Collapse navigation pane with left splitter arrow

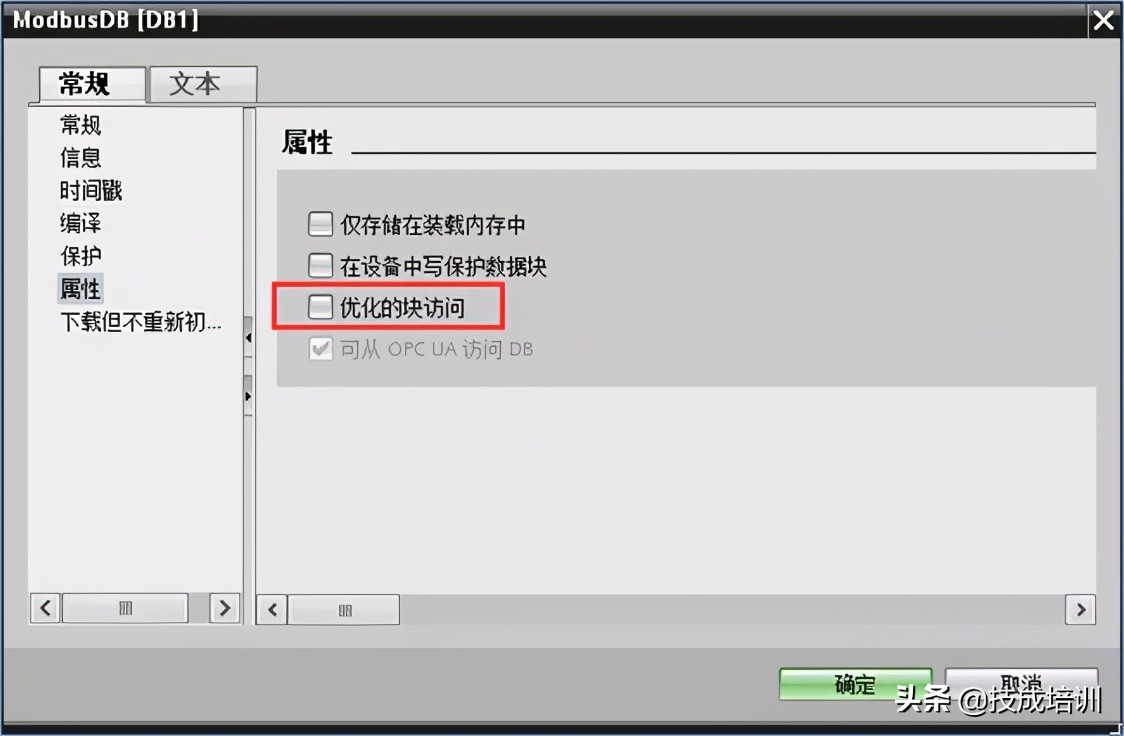(248, 337)
